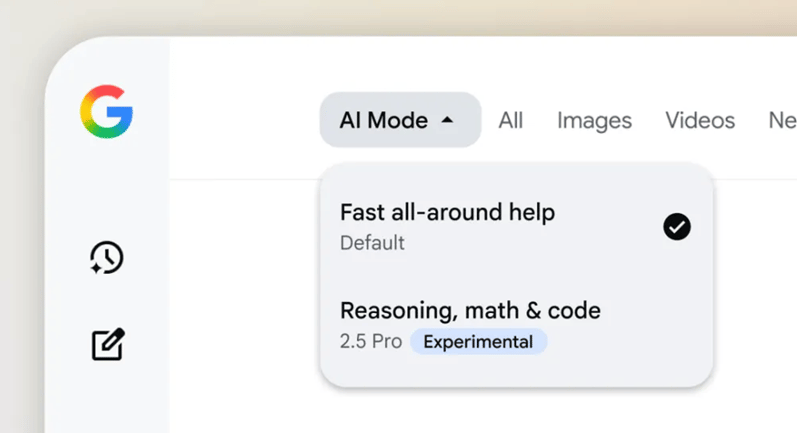Switch to the All tab
This screenshot has height=433, width=799.
click(511, 121)
